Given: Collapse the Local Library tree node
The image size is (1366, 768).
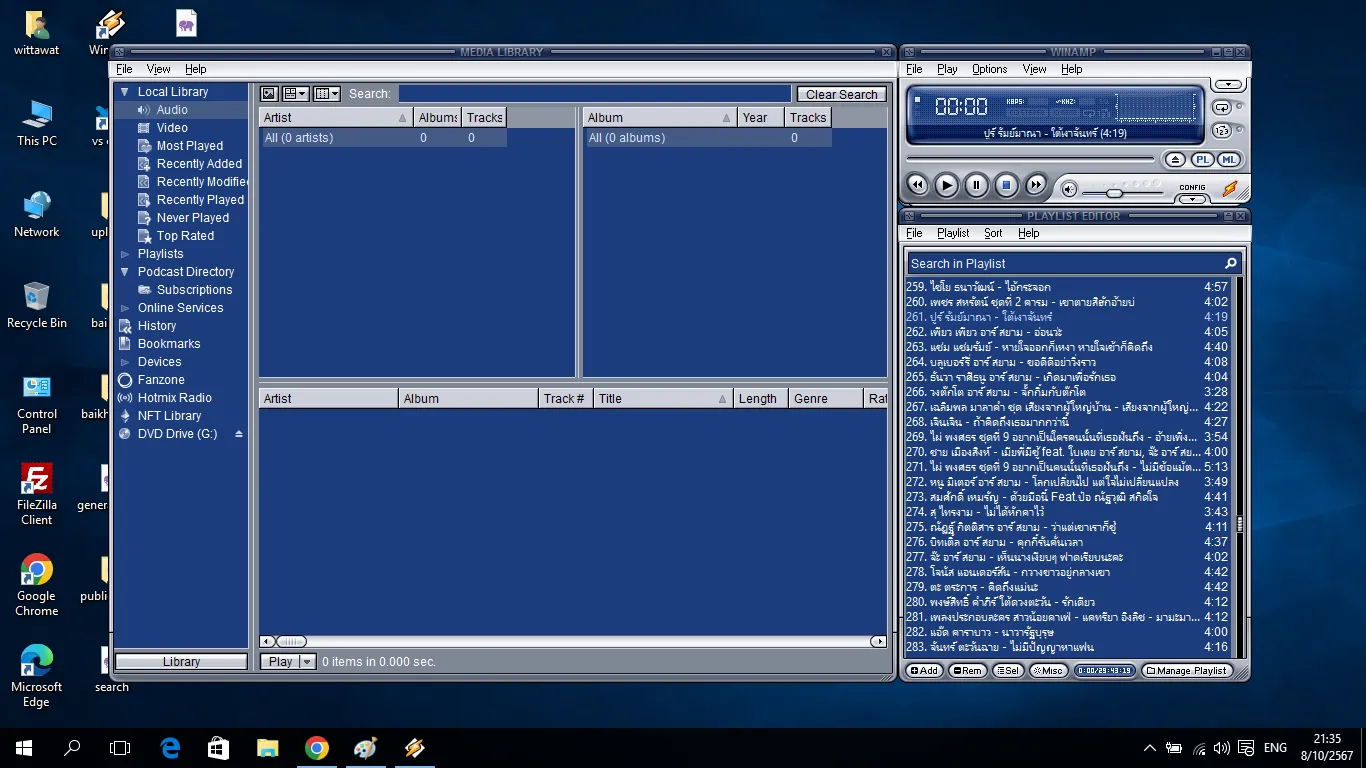Looking at the screenshot, I should point(125,92).
